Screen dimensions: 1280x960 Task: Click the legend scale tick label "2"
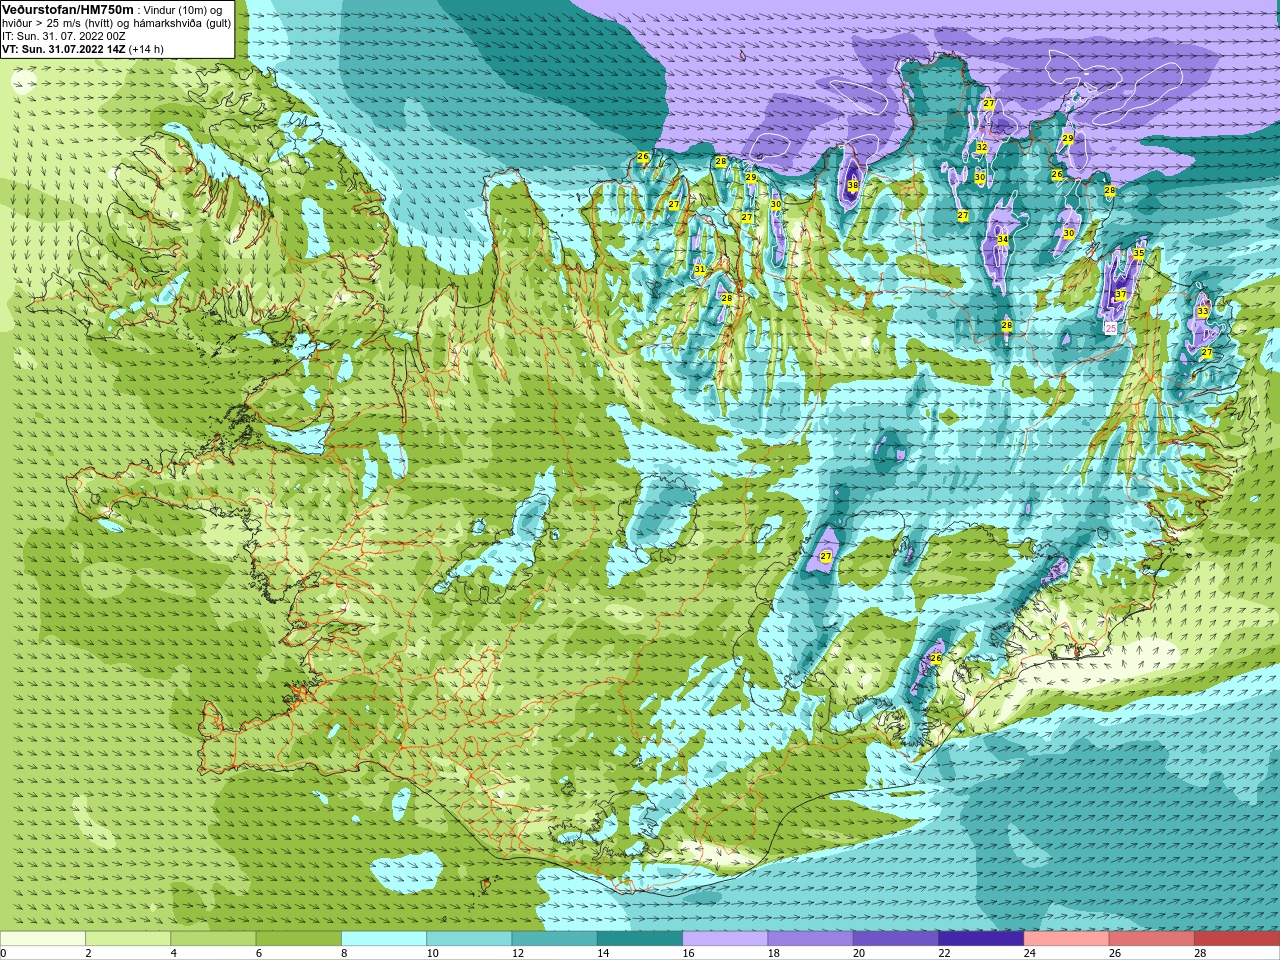[x=88, y=953]
